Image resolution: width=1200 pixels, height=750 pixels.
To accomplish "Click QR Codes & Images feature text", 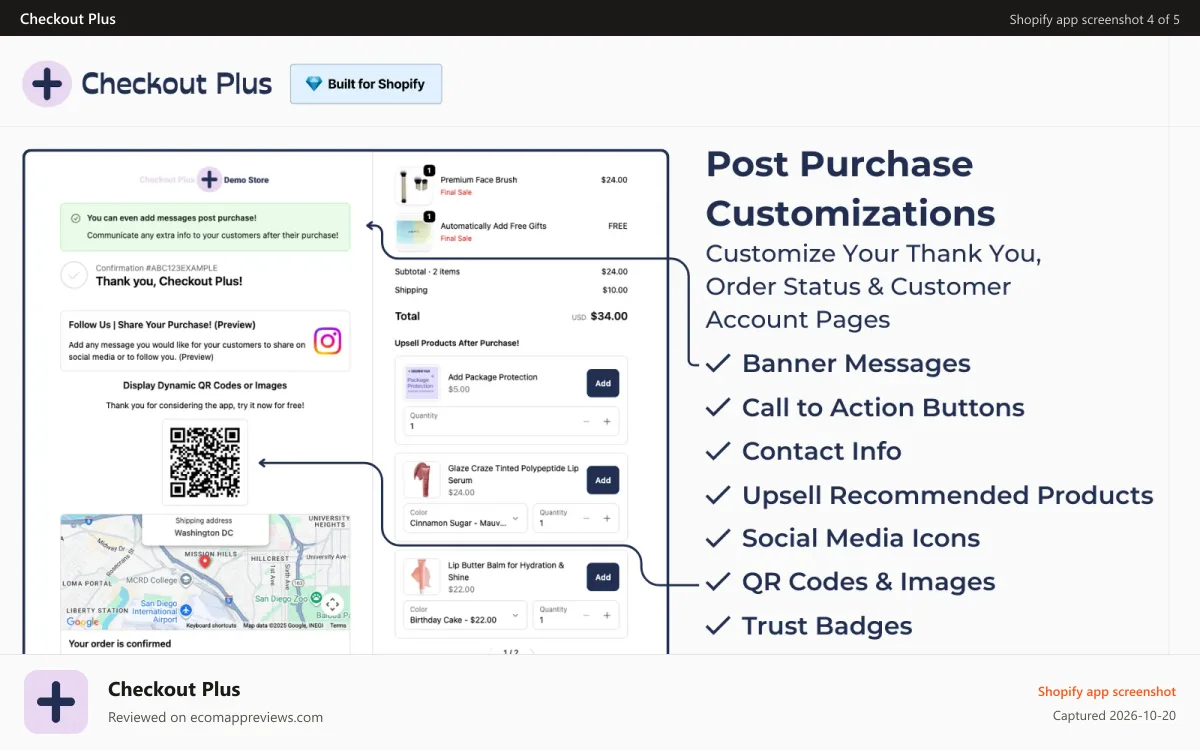I will [868, 582].
